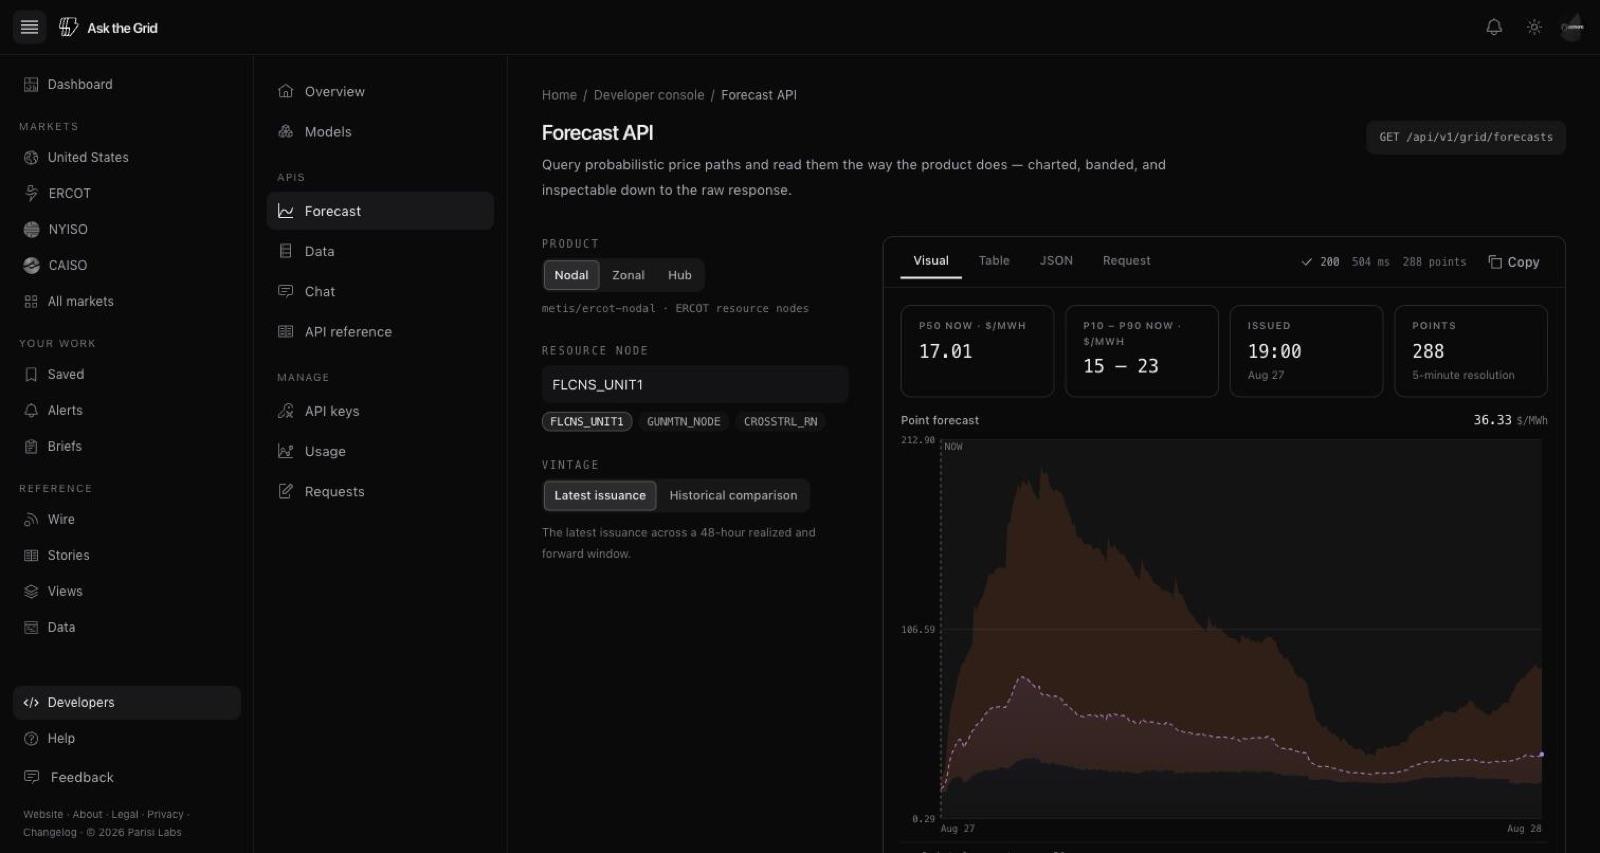Viewport: 1600px width, 853px height.
Task: Click the Points 288 stat card
Action: click(x=1471, y=351)
